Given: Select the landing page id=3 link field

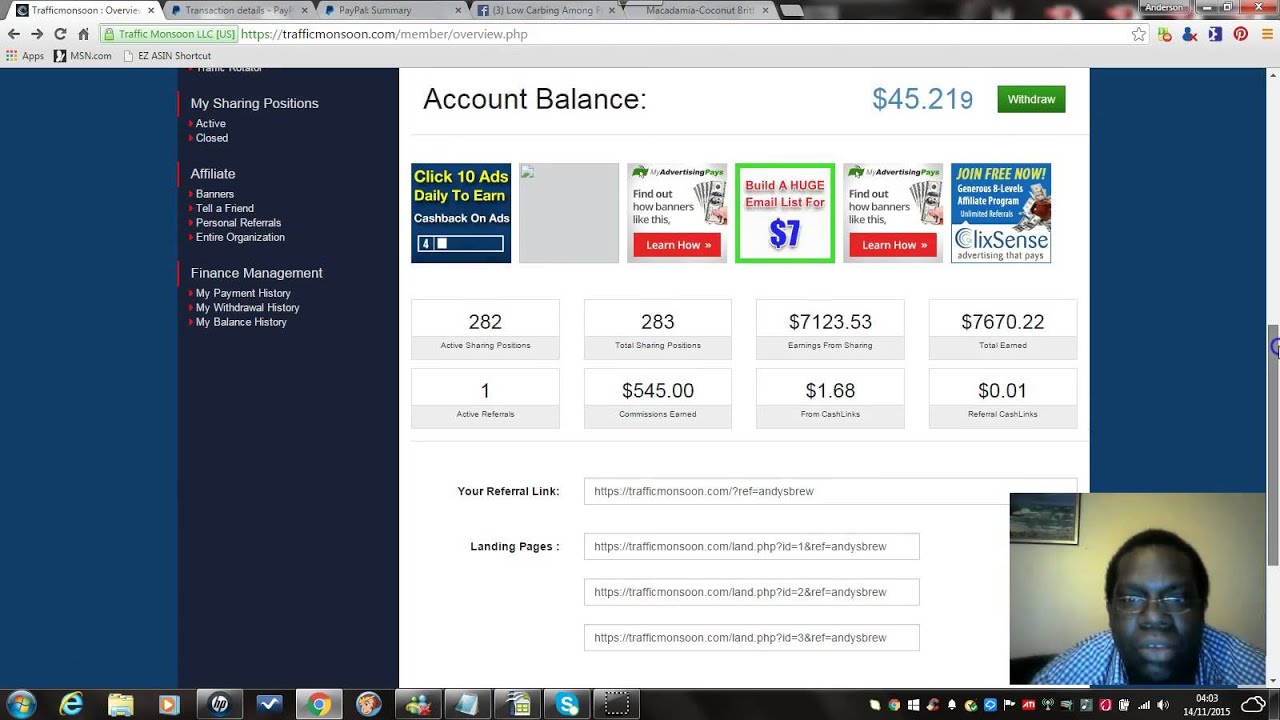Looking at the screenshot, I should (x=751, y=638).
